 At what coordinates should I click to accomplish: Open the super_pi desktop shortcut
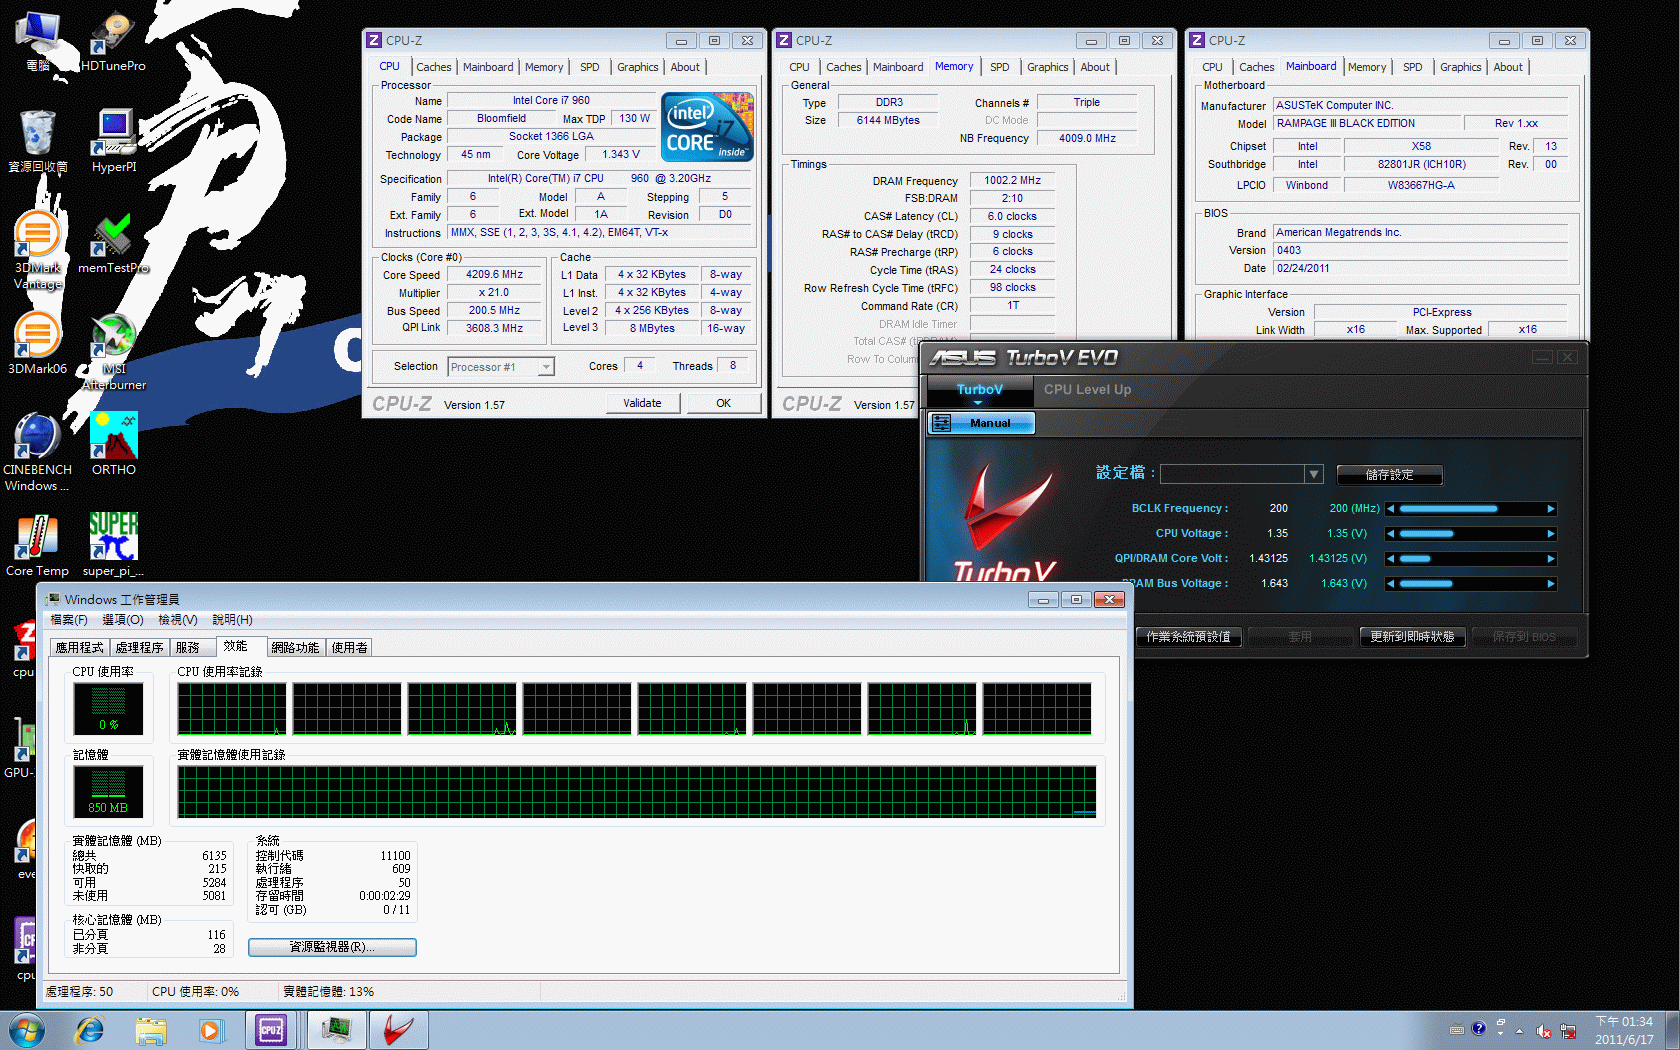[x=114, y=546]
